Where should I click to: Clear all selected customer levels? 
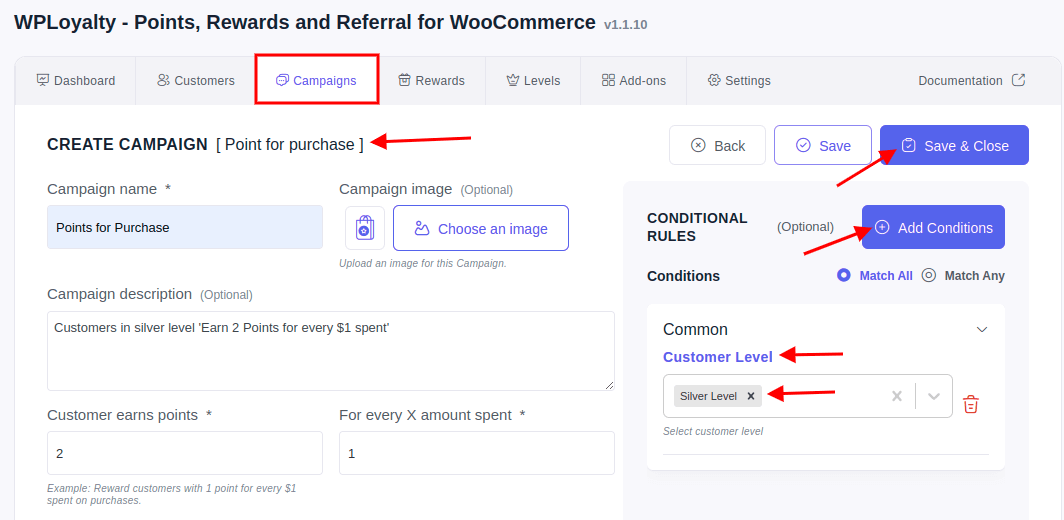896,396
